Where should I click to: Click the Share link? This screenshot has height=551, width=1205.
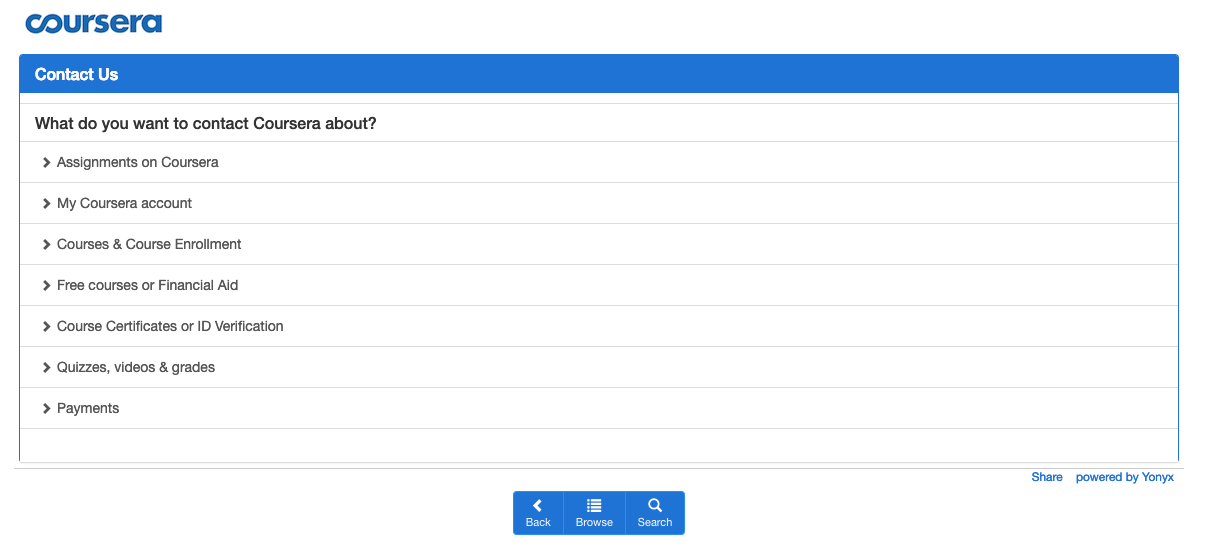point(1047,477)
